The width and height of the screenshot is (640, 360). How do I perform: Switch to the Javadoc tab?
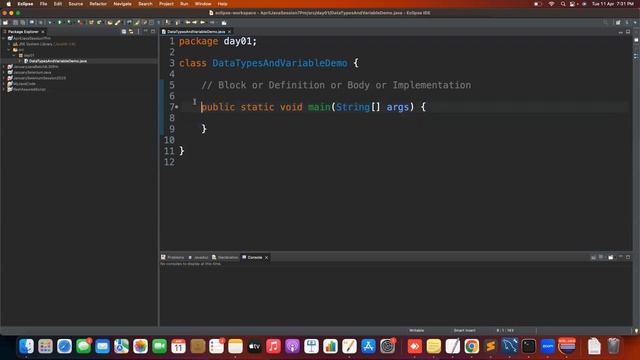pyautogui.click(x=198, y=257)
